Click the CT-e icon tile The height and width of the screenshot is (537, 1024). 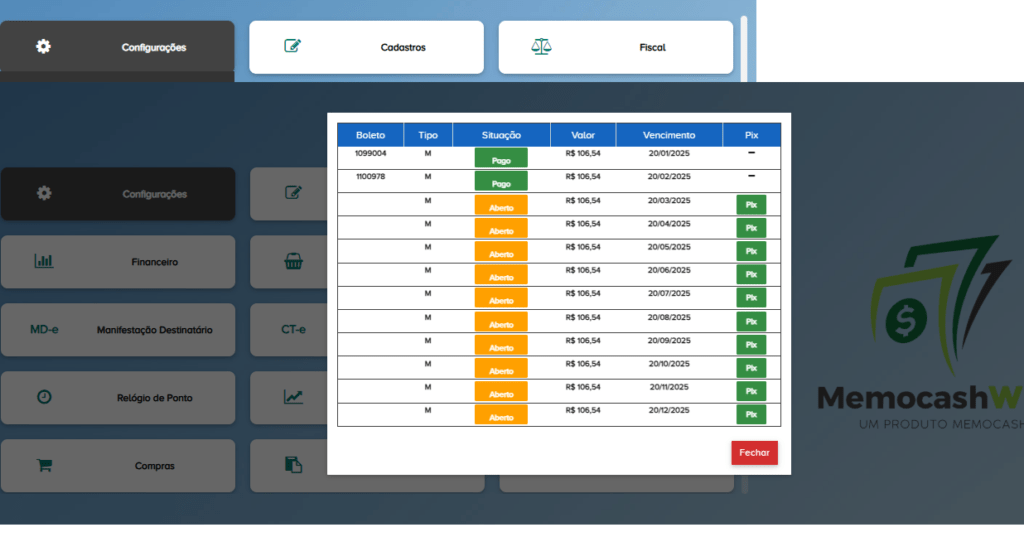293,330
